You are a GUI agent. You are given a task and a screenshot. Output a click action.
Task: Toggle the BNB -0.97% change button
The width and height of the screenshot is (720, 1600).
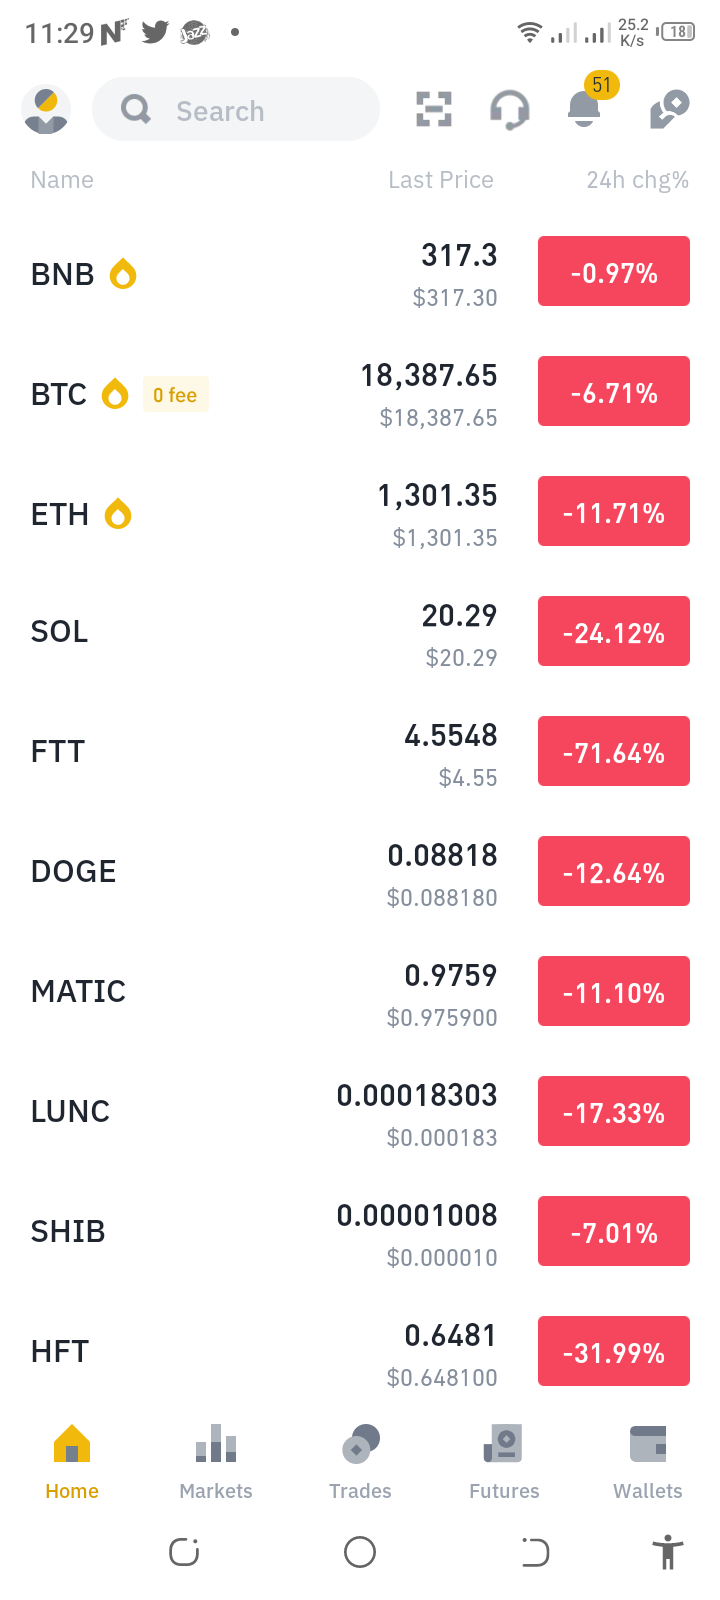pos(614,271)
